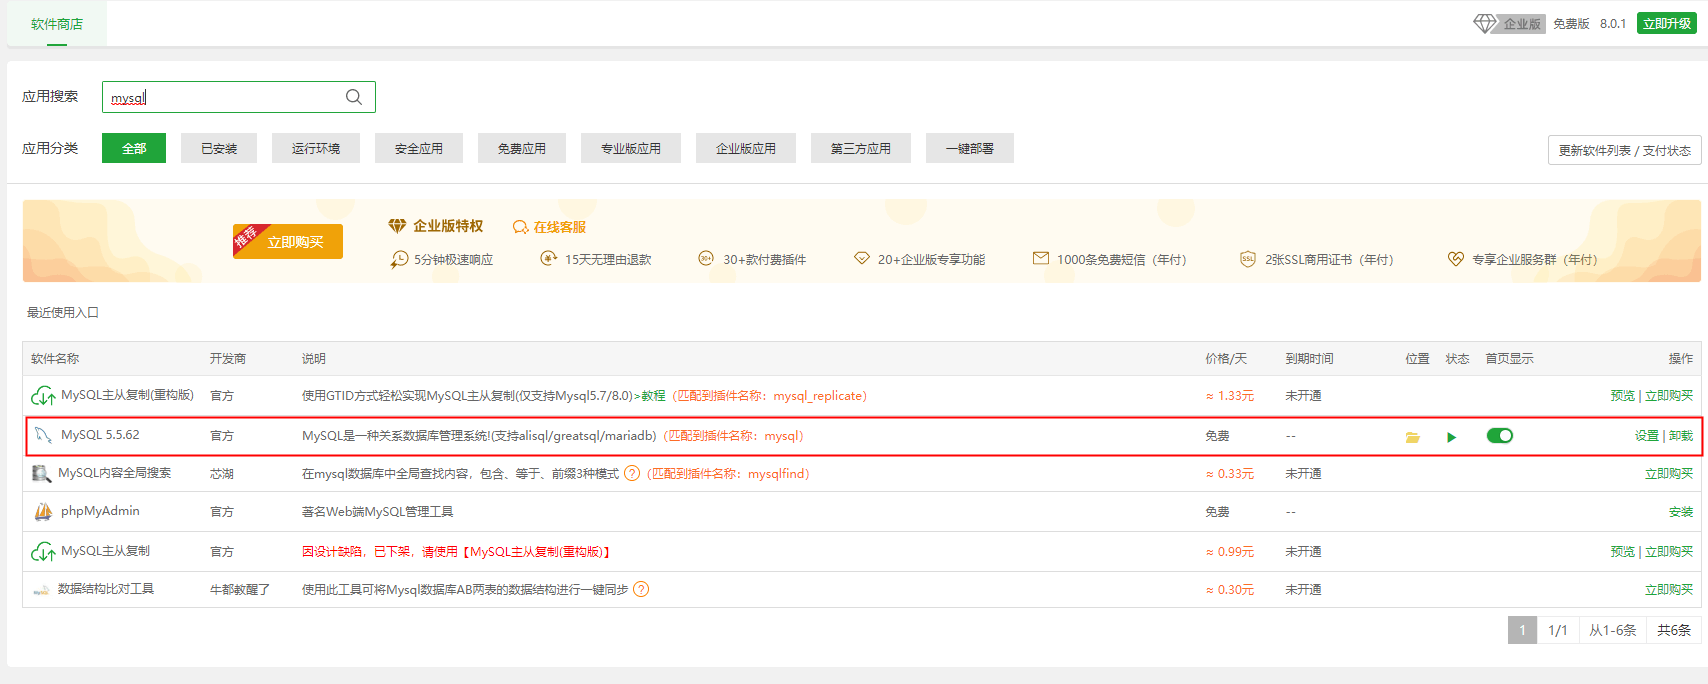The width and height of the screenshot is (1708, 684).
Task: Filter by 运行环境 category
Action: click(x=316, y=148)
